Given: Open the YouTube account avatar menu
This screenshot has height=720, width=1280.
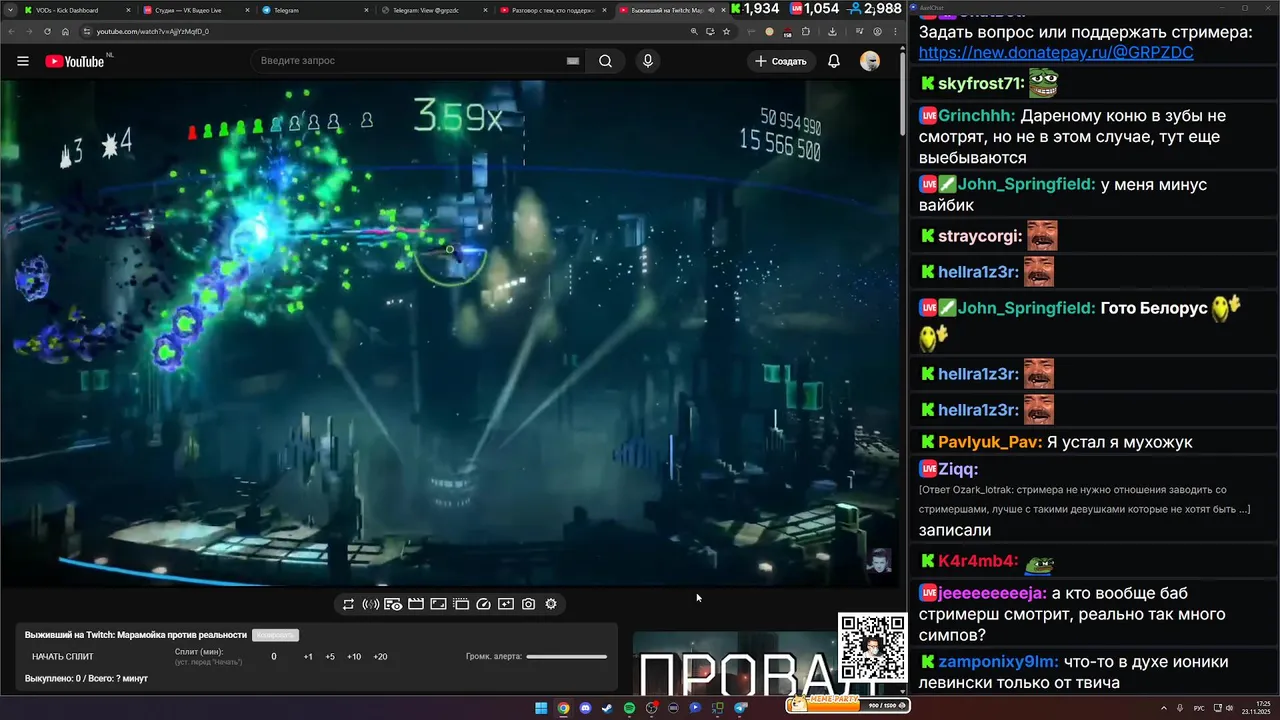Looking at the screenshot, I should (x=870, y=61).
